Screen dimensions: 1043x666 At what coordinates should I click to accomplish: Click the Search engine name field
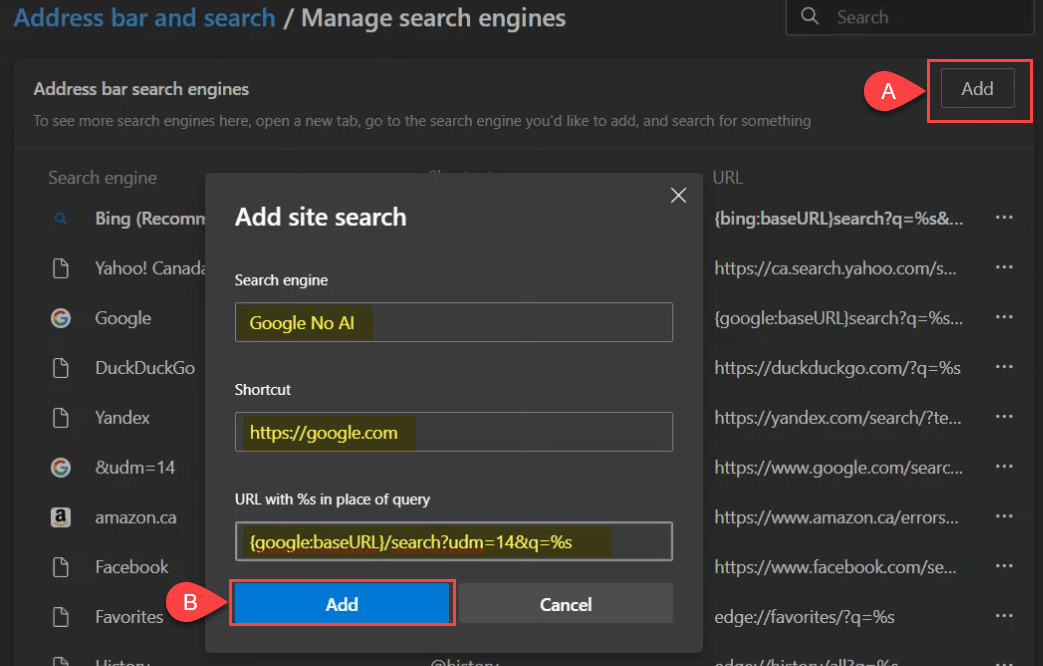[453, 323]
